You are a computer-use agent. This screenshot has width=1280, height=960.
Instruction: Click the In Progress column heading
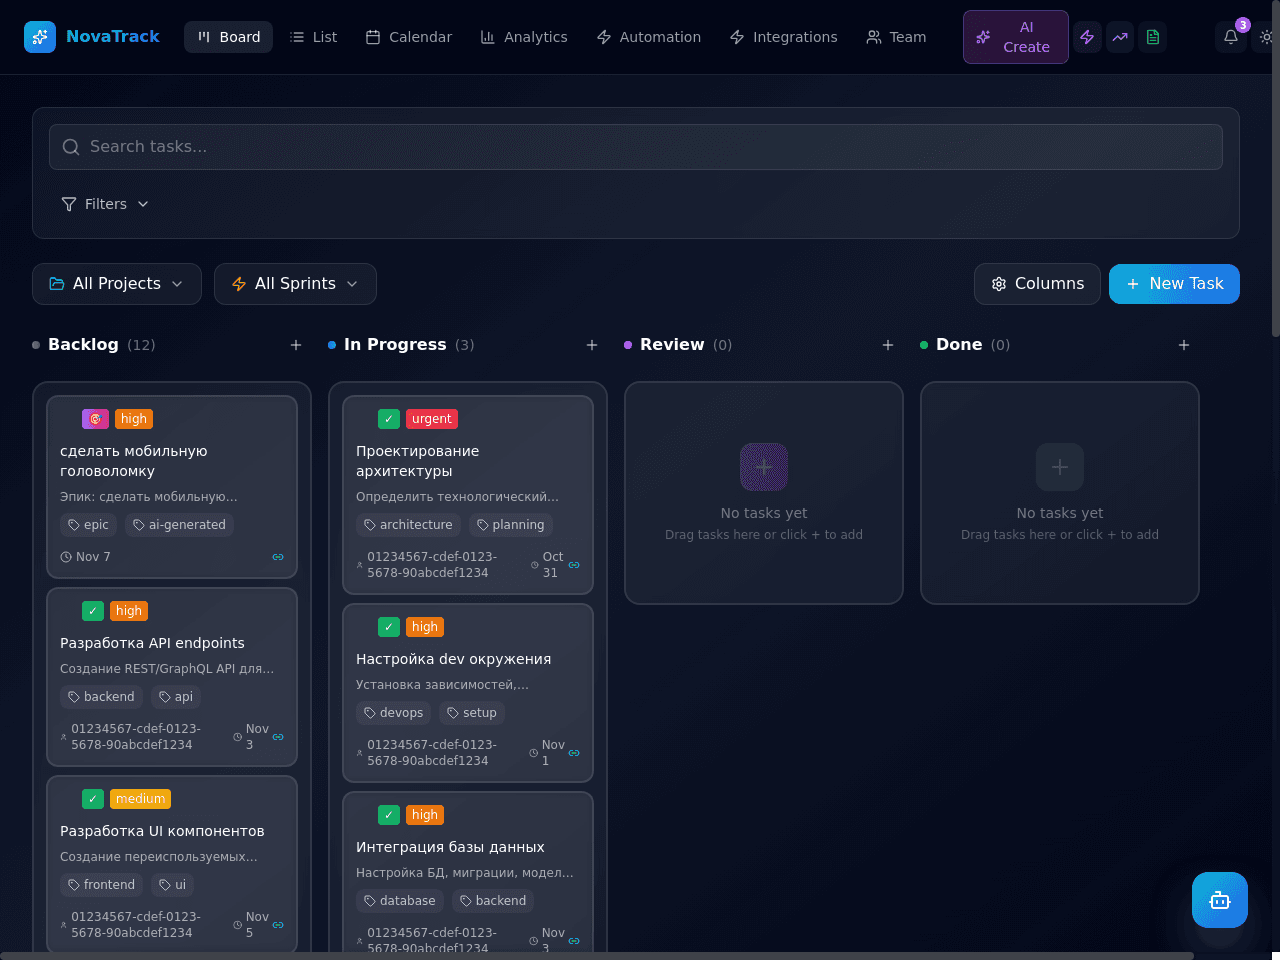click(x=395, y=345)
